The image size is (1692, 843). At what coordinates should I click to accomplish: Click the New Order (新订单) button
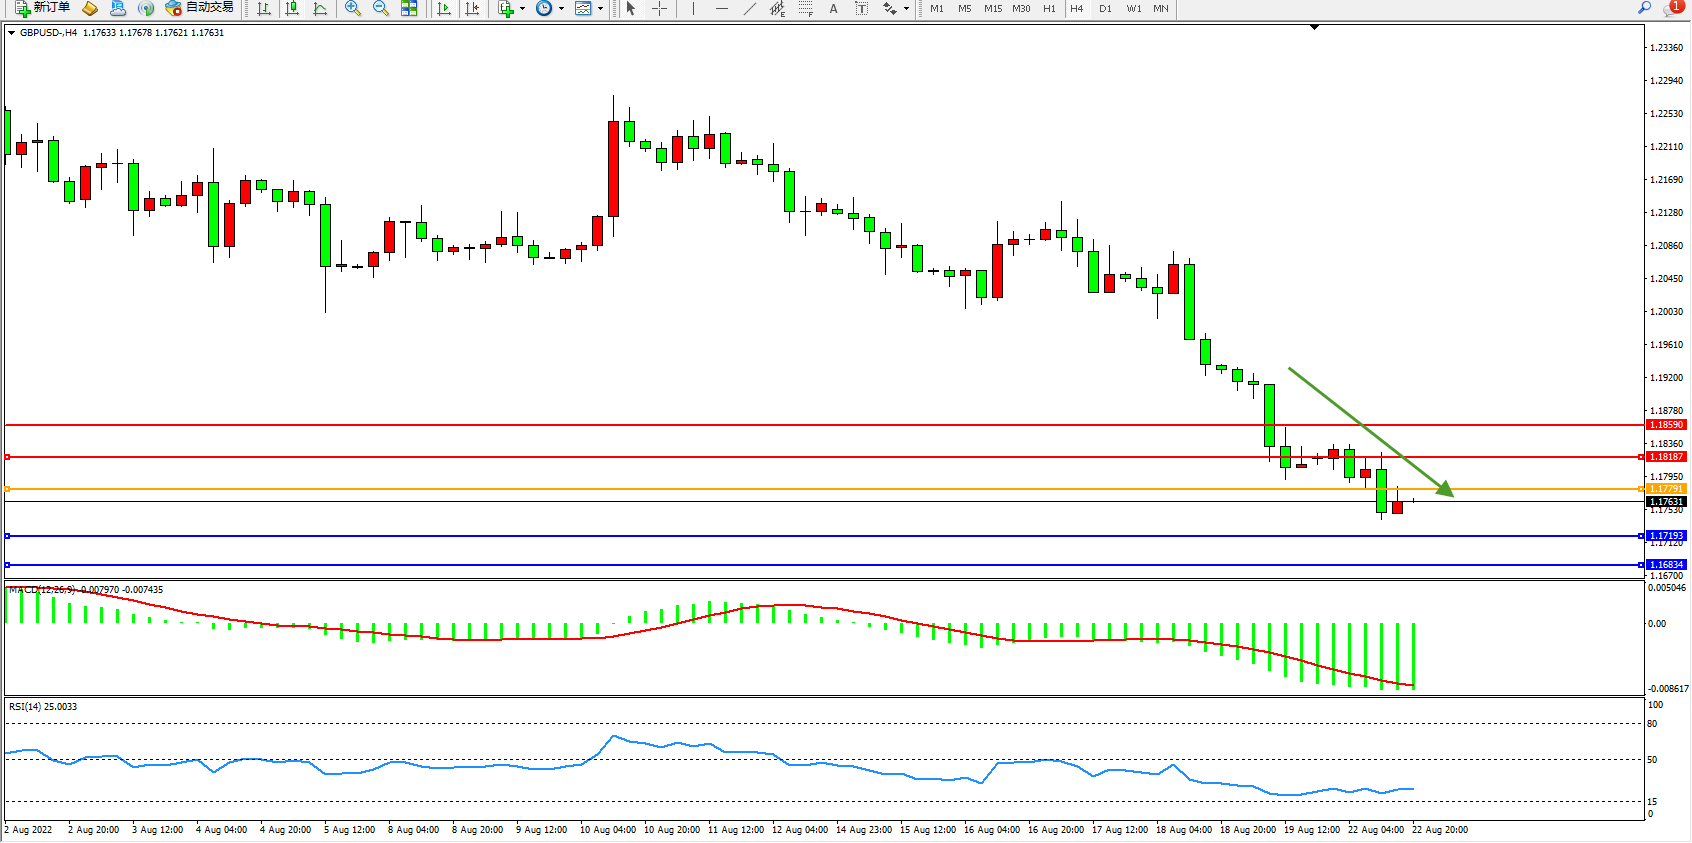pyautogui.click(x=42, y=8)
